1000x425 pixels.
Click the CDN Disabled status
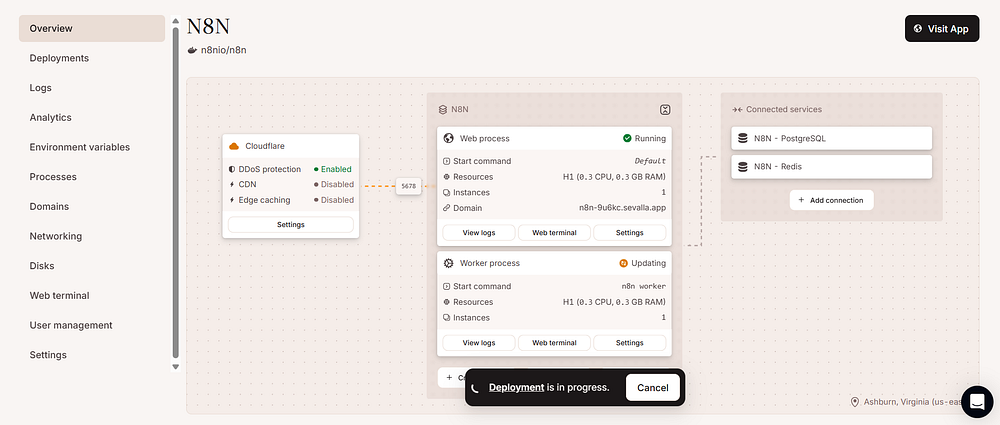(x=333, y=184)
